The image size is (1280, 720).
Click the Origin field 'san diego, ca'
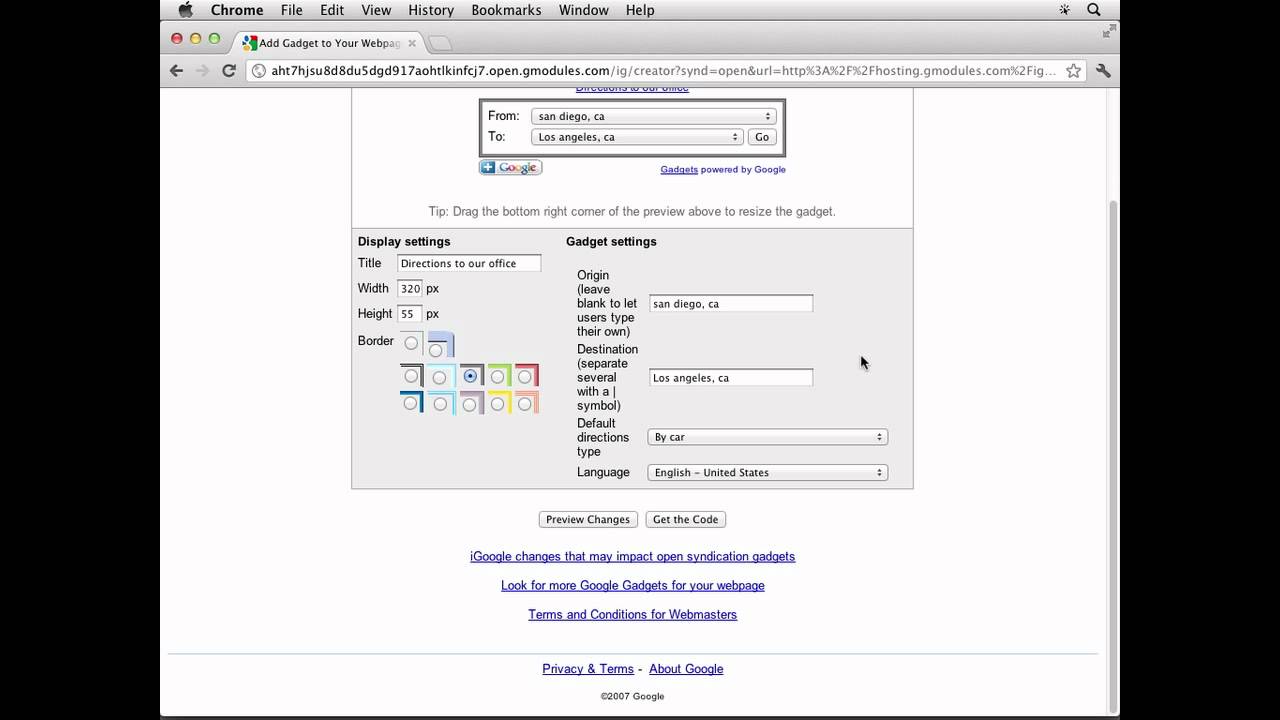click(x=731, y=303)
